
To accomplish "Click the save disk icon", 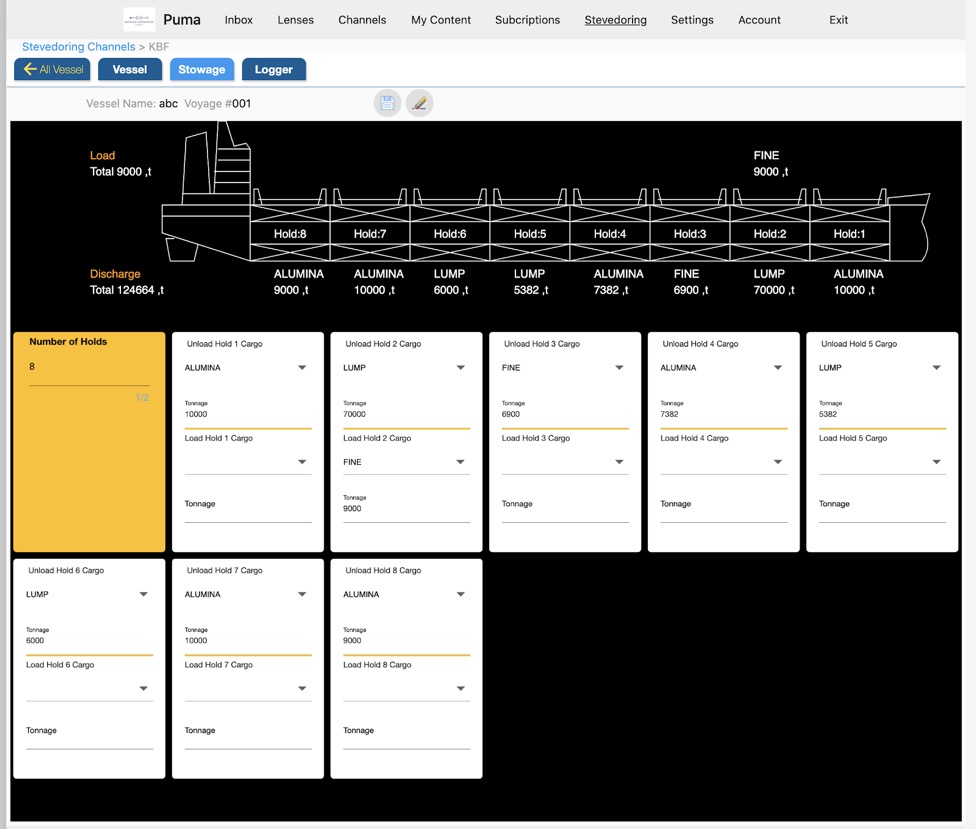I will pyautogui.click(x=387, y=103).
